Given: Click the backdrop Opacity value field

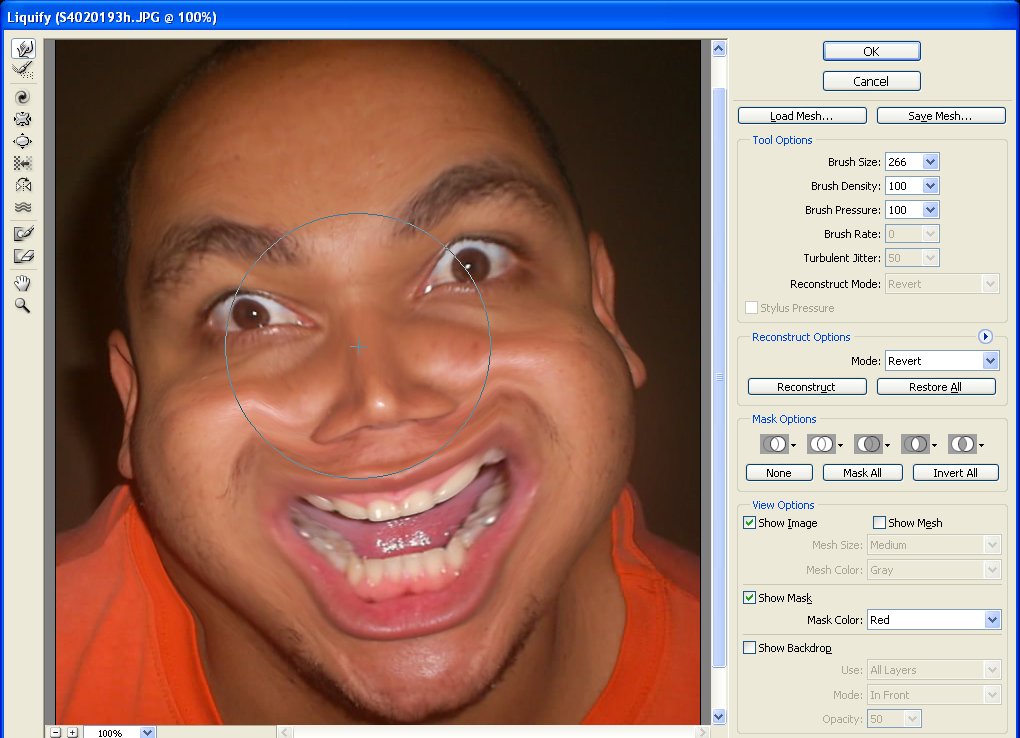Looking at the screenshot, I should [x=886, y=718].
